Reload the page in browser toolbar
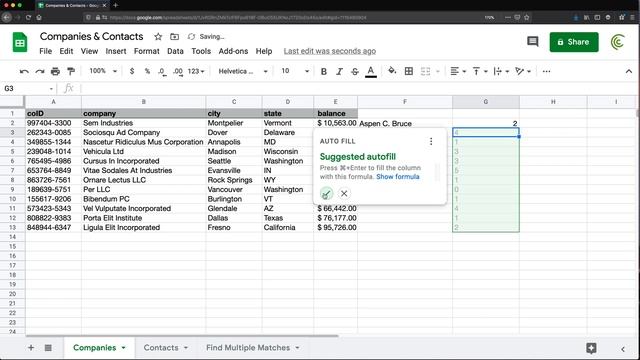The height and width of the screenshot is (360, 640). (x=28, y=18)
